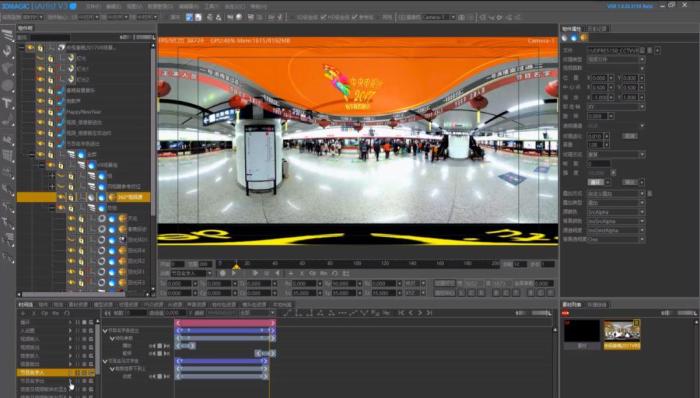Toggle the eye icon on the top tree row

pyautogui.click(x=30, y=47)
